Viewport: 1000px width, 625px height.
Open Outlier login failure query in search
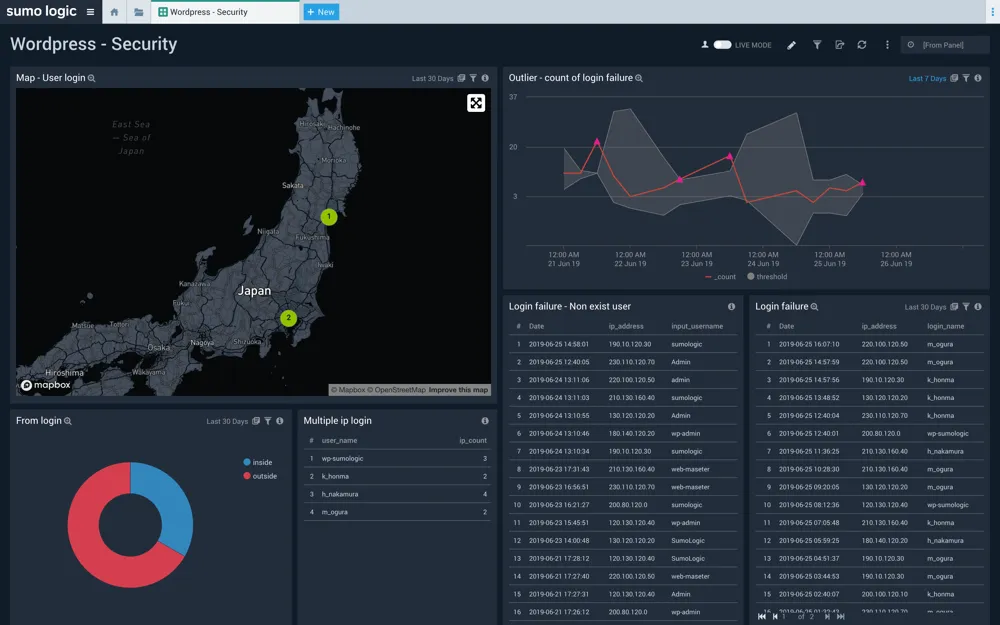[x=639, y=78]
